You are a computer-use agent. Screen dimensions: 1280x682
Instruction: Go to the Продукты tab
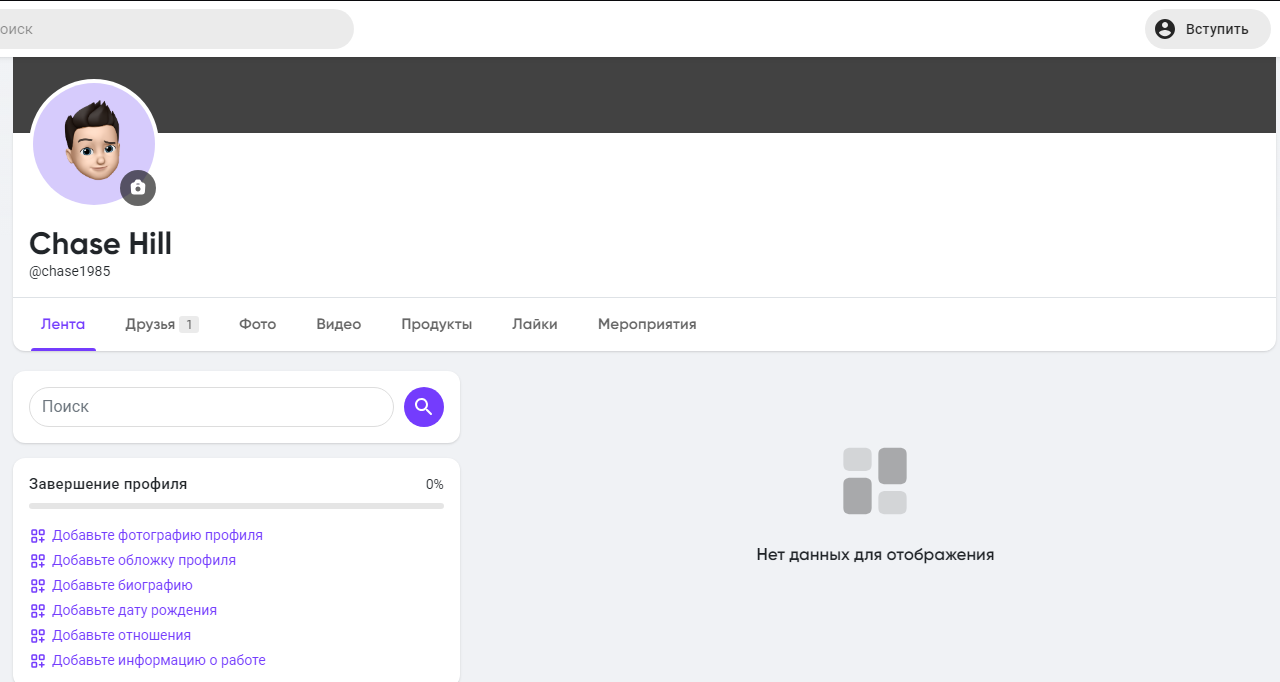click(x=436, y=324)
